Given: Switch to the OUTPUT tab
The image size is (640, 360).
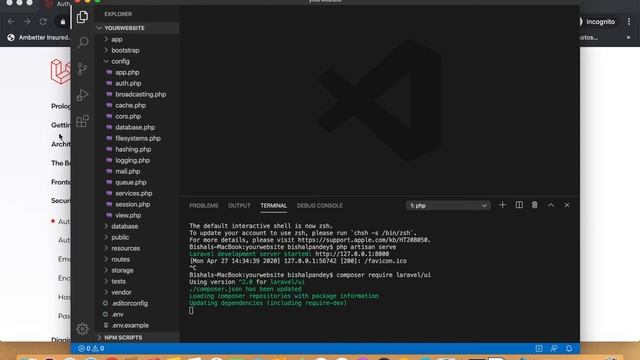Looking at the screenshot, I should point(239,206).
